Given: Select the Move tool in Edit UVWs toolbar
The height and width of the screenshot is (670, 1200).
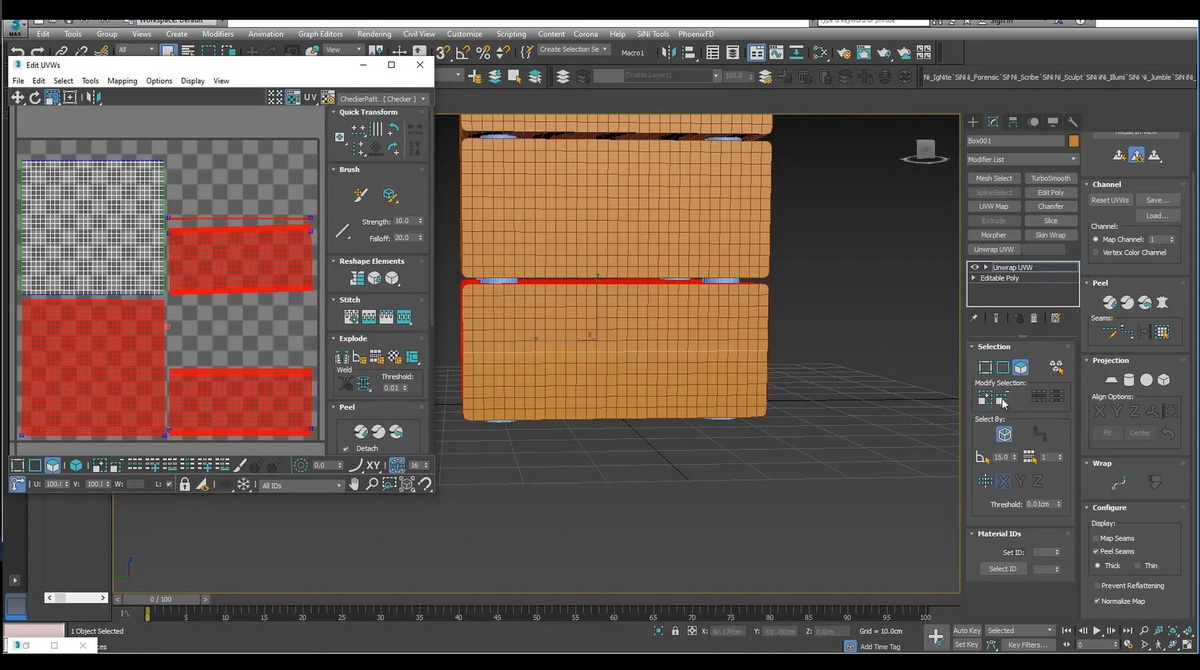Looking at the screenshot, I should (x=17, y=97).
